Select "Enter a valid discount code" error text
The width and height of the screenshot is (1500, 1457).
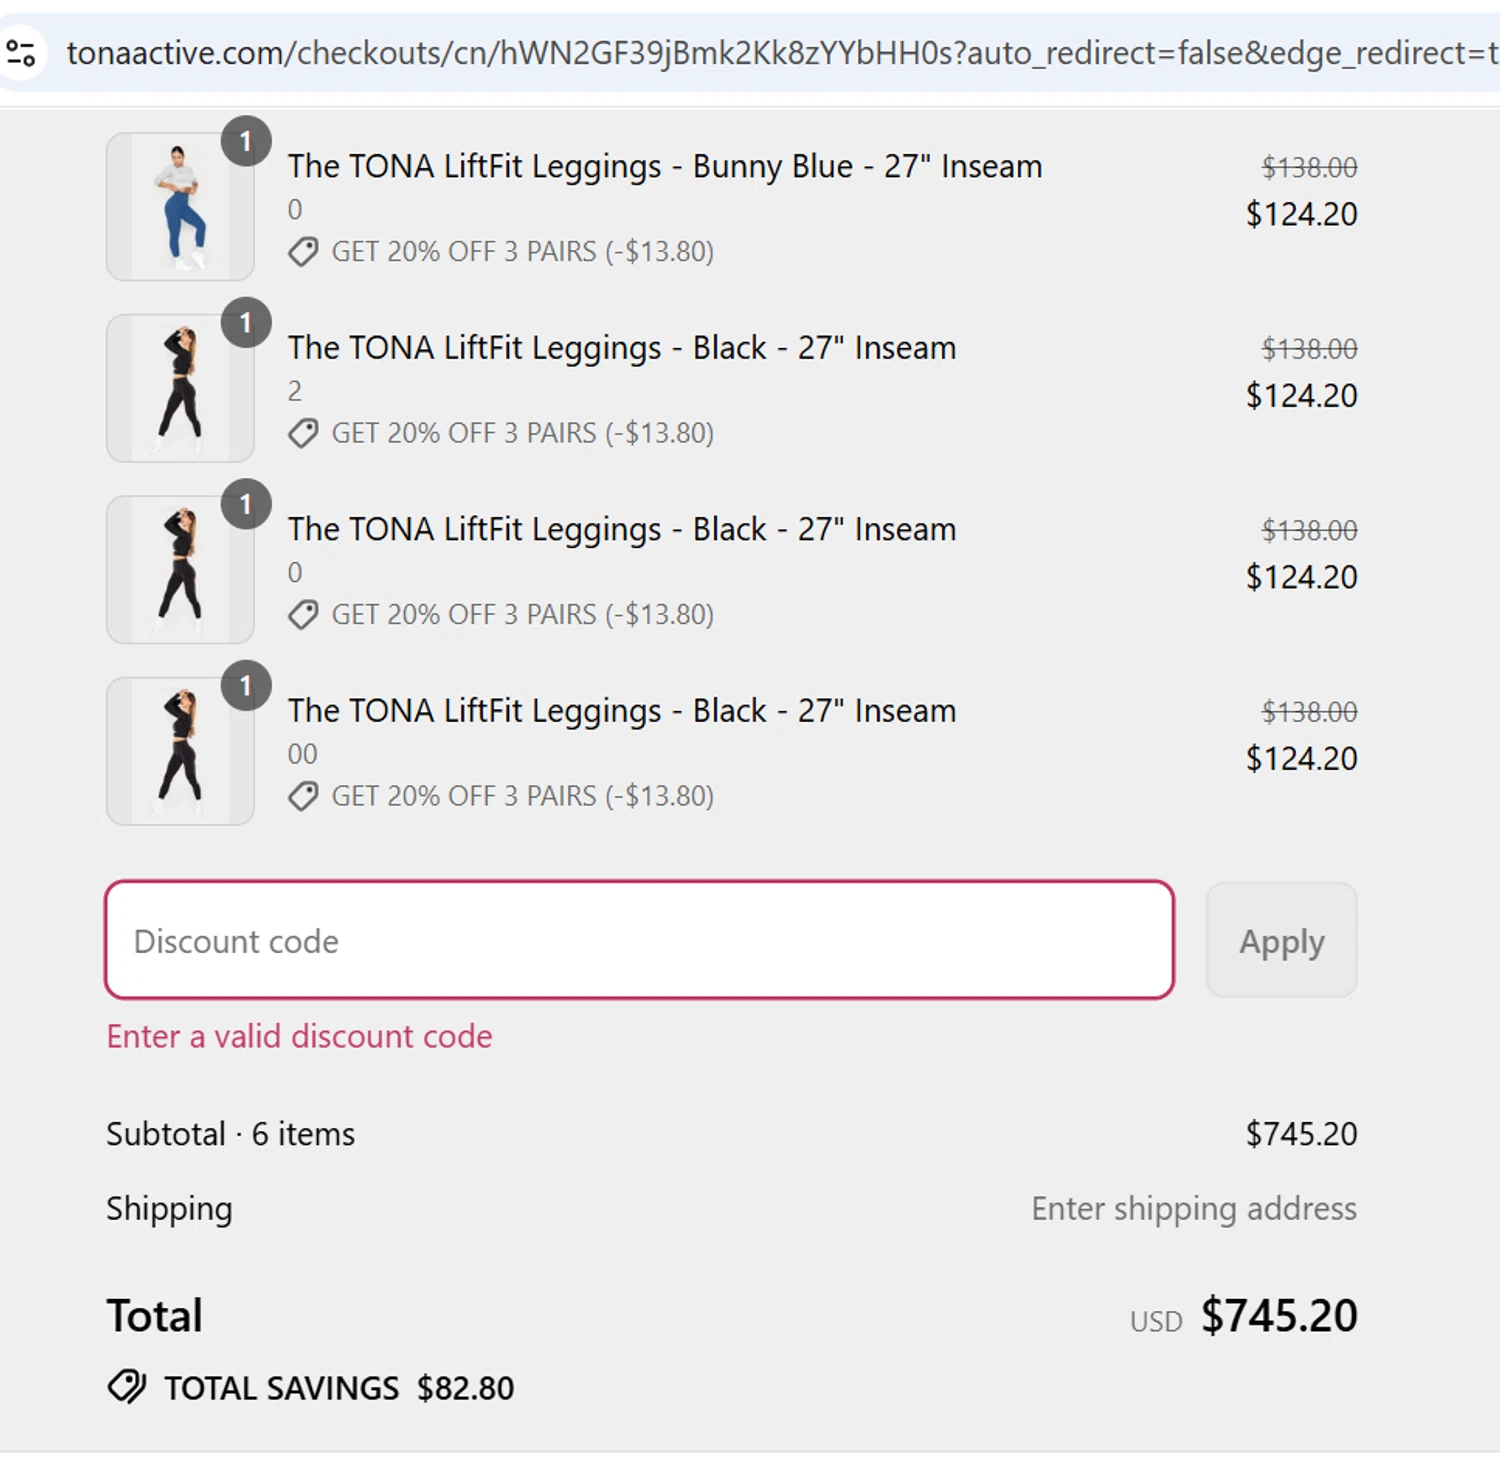[300, 1036]
